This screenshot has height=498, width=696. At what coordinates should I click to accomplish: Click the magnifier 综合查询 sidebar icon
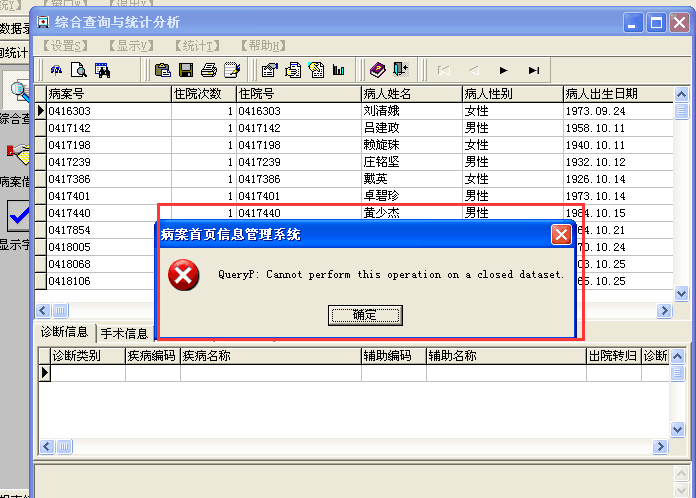[x=18, y=91]
